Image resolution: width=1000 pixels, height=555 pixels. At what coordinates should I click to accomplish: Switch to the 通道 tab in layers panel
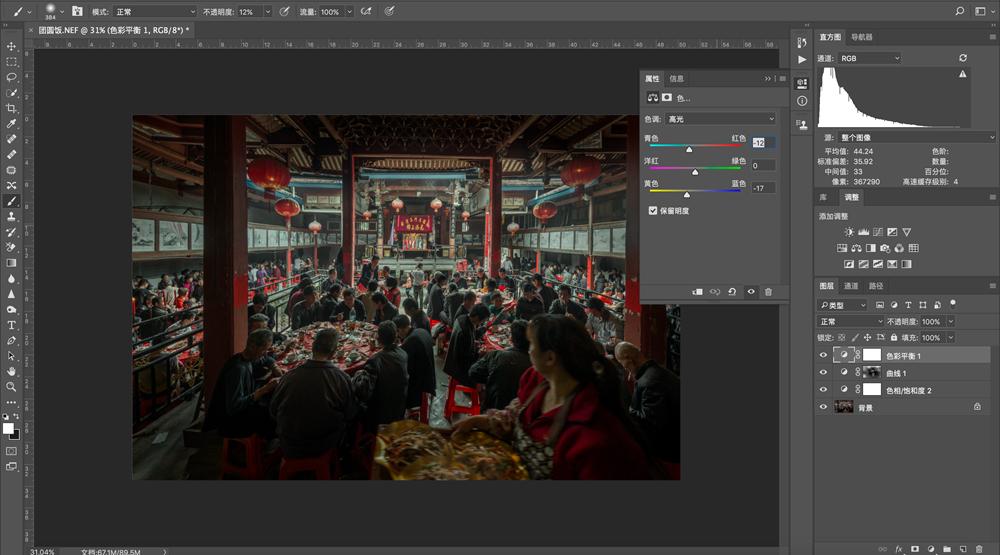pos(851,286)
